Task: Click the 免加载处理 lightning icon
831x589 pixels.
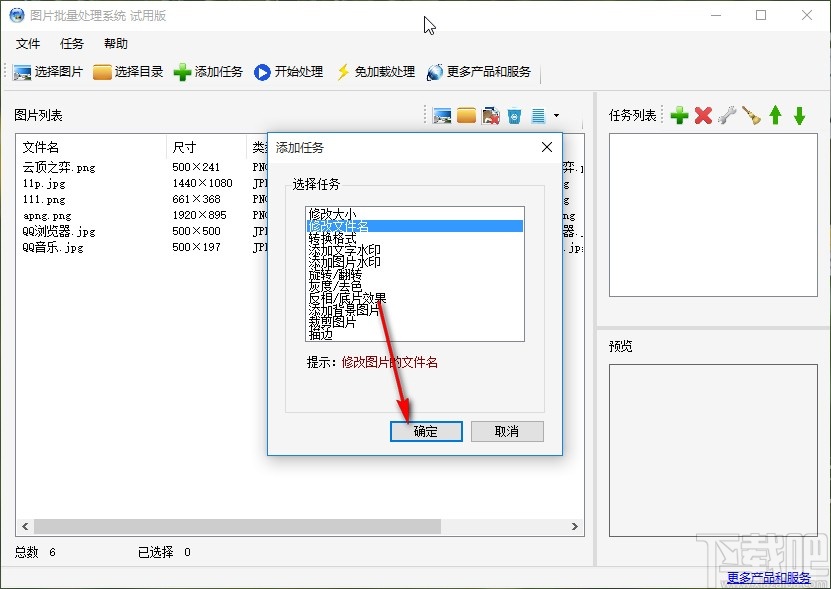Action: 344,71
